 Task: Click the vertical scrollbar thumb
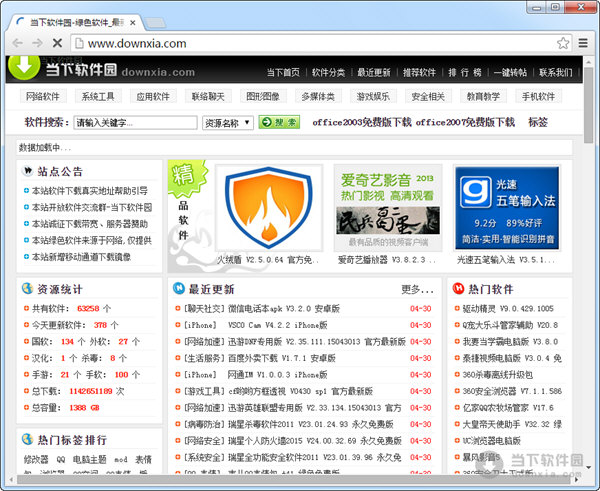(x=589, y=105)
